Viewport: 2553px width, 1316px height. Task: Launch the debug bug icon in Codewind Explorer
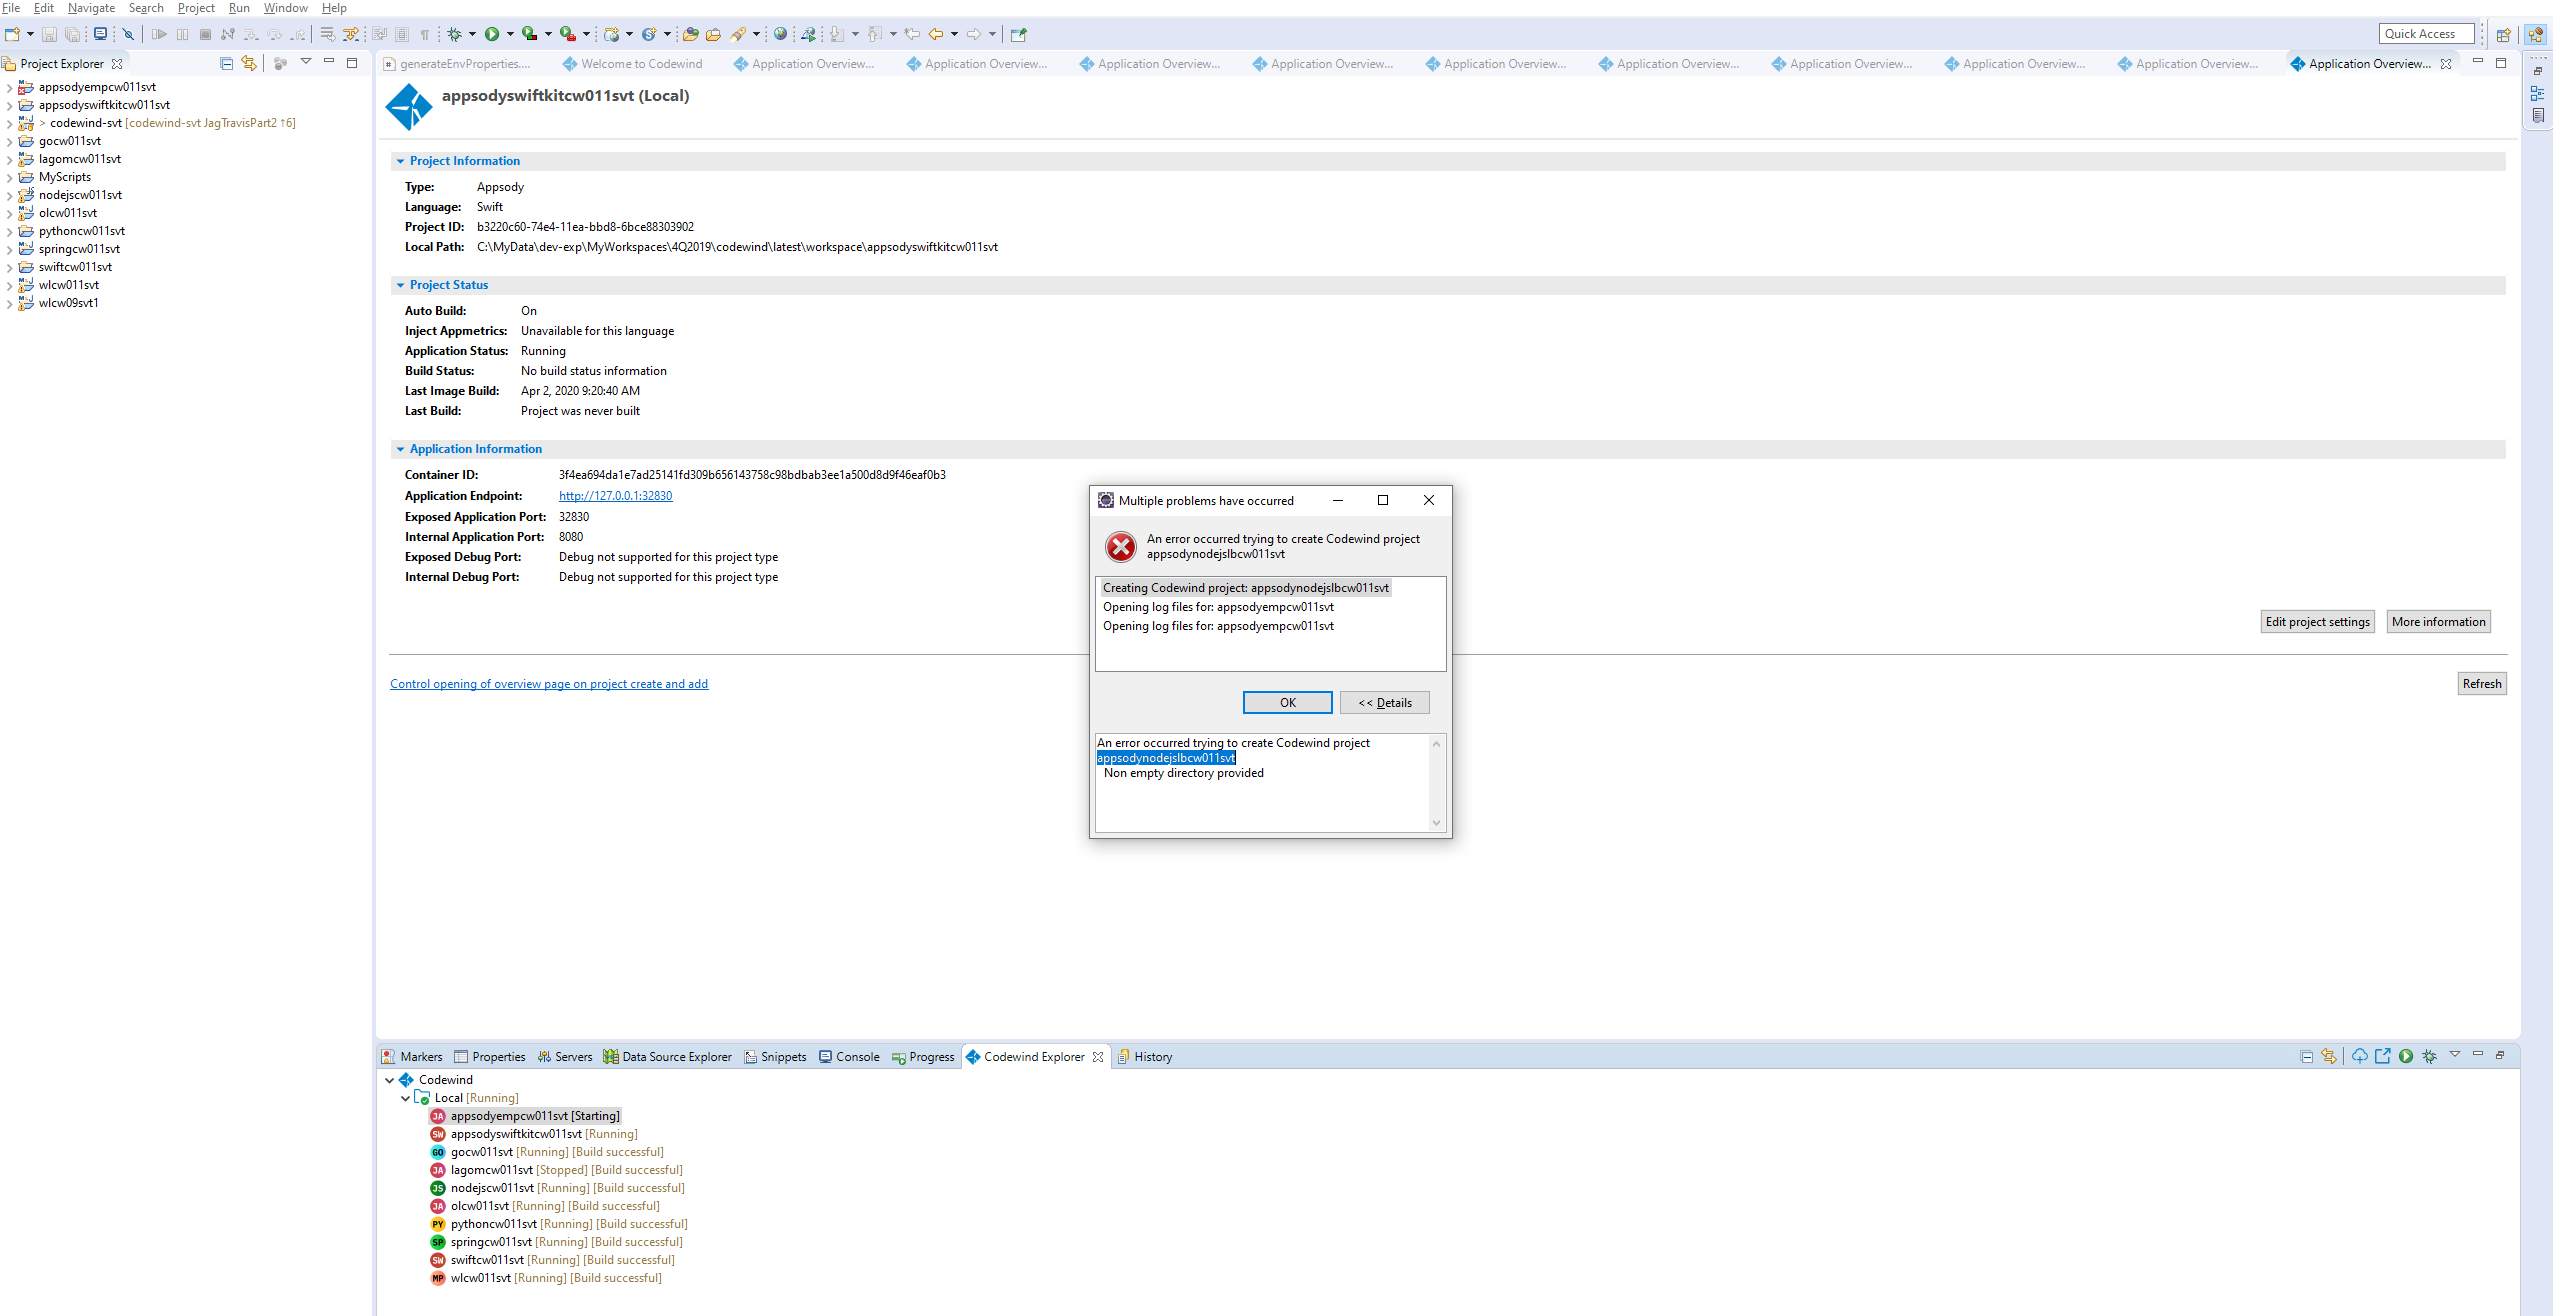click(x=2430, y=1056)
